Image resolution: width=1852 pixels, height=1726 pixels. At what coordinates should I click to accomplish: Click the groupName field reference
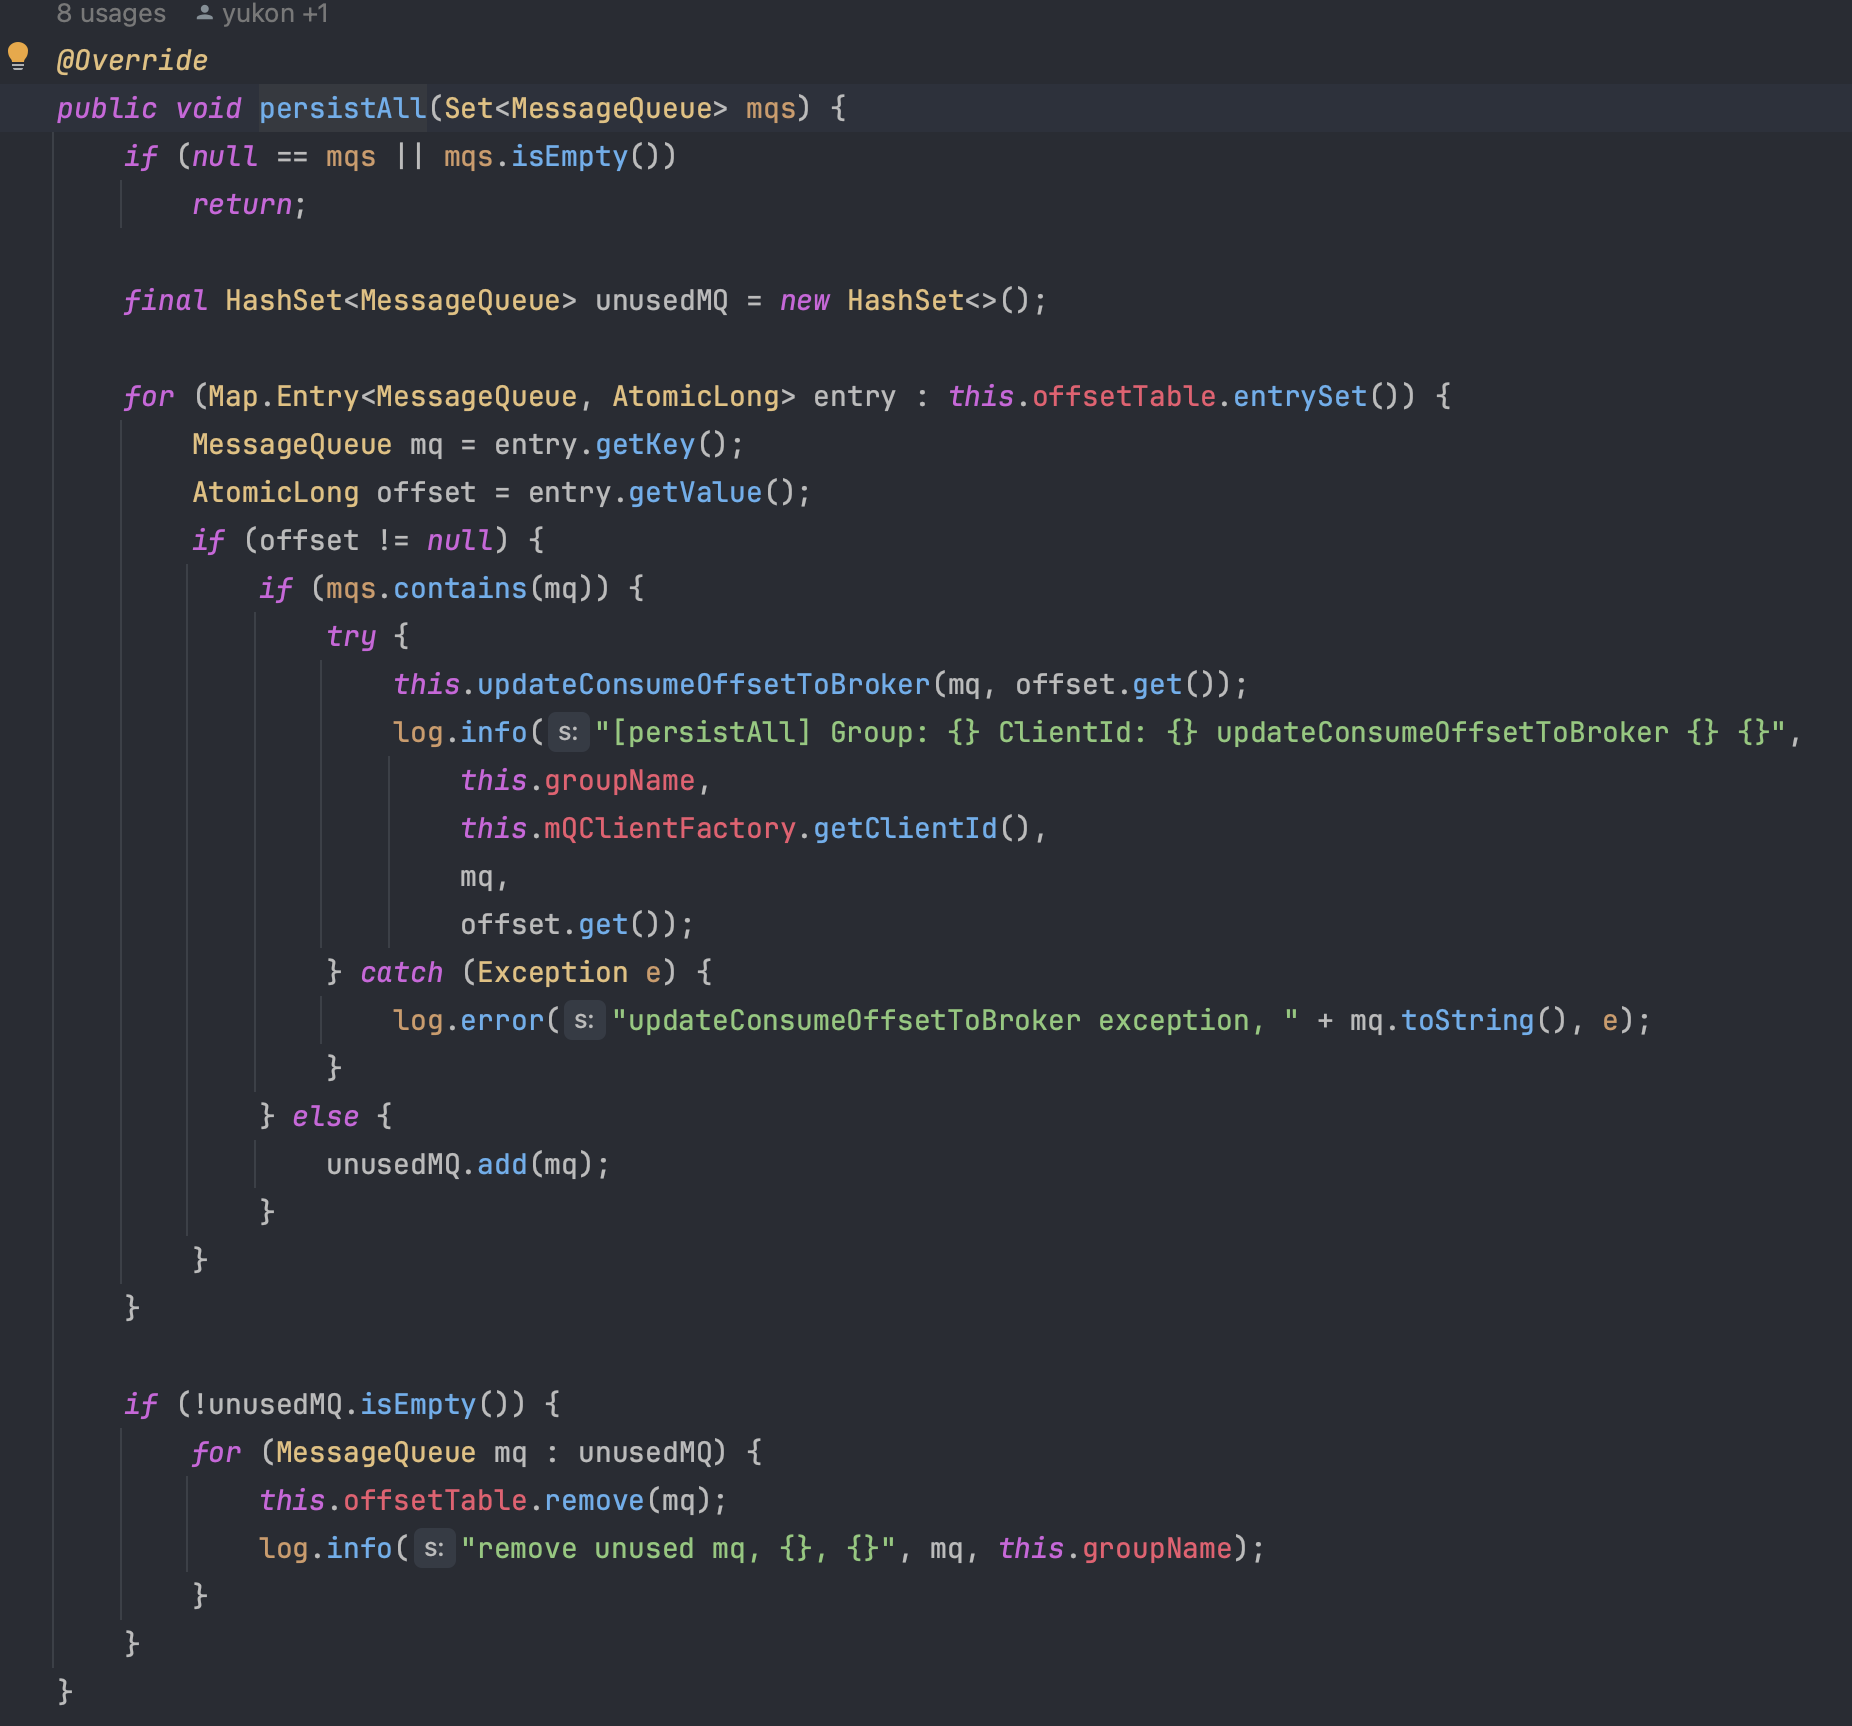click(620, 780)
